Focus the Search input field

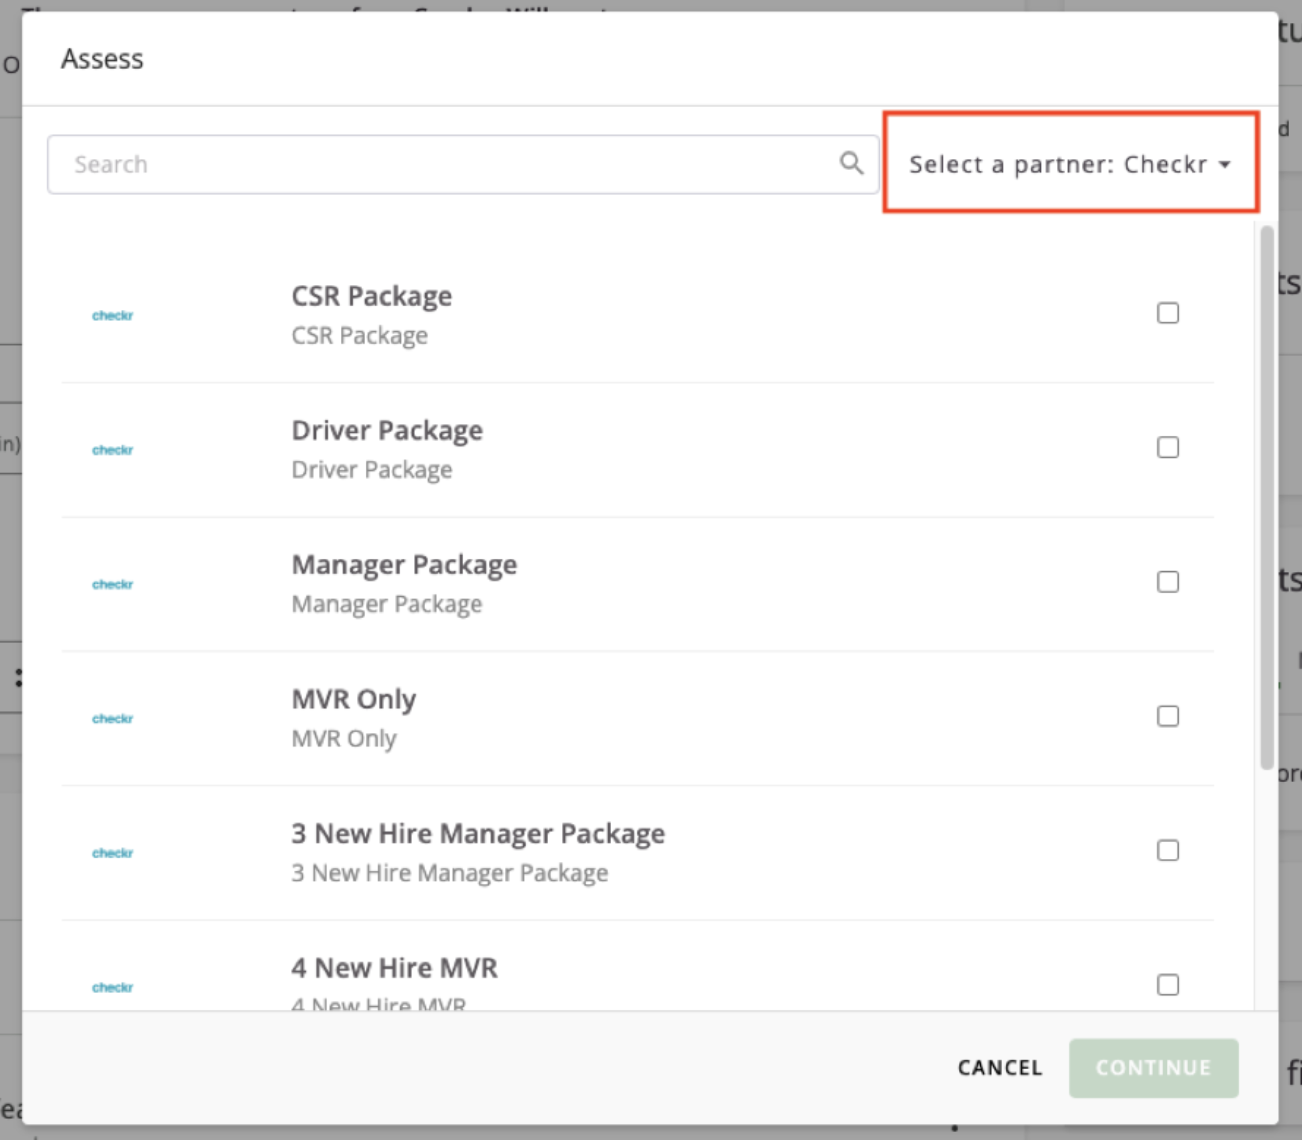pos(463,164)
